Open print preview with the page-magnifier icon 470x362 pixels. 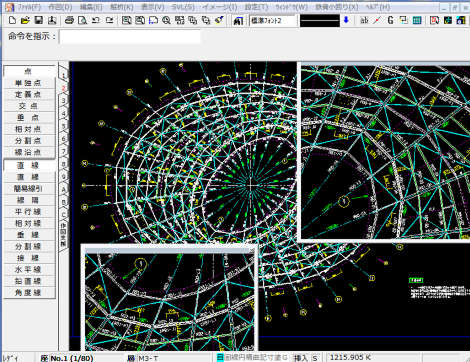point(82,20)
